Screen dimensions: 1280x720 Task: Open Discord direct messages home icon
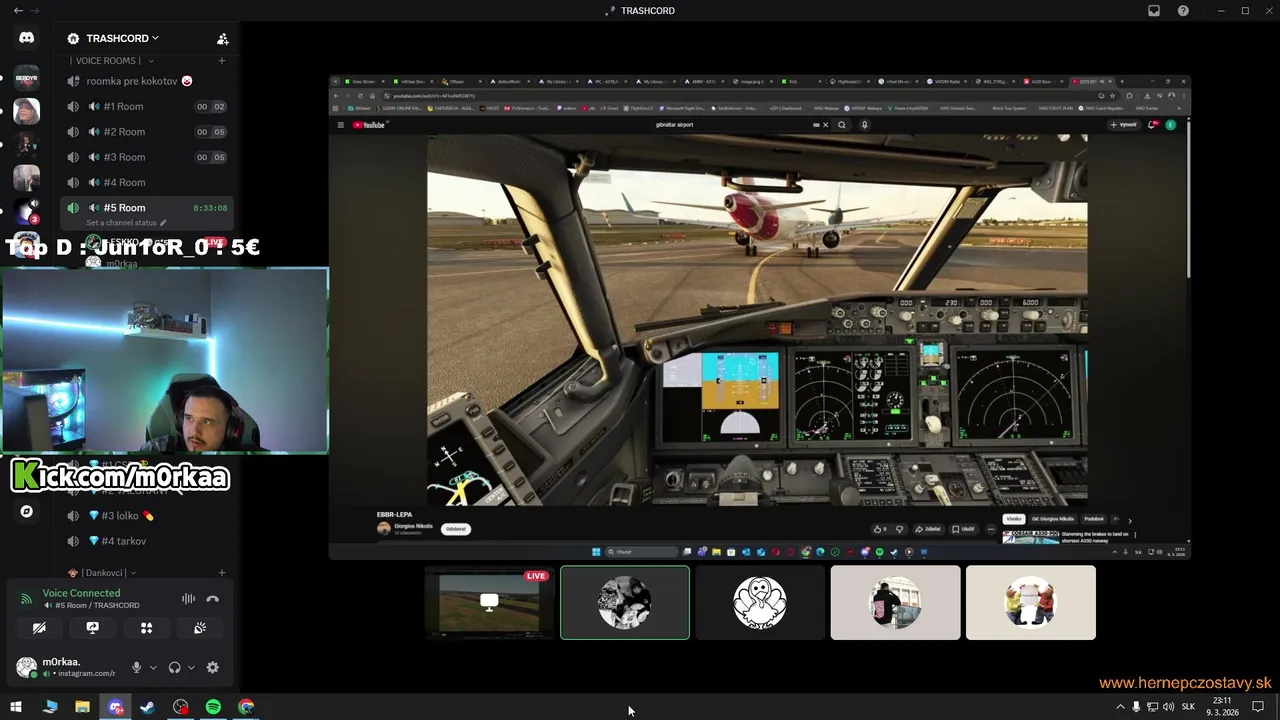pyautogui.click(x=26, y=38)
